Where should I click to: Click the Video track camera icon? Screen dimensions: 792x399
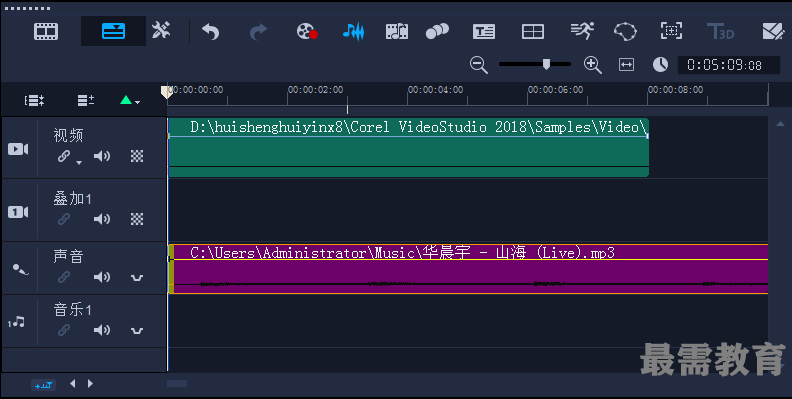tap(18, 149)
